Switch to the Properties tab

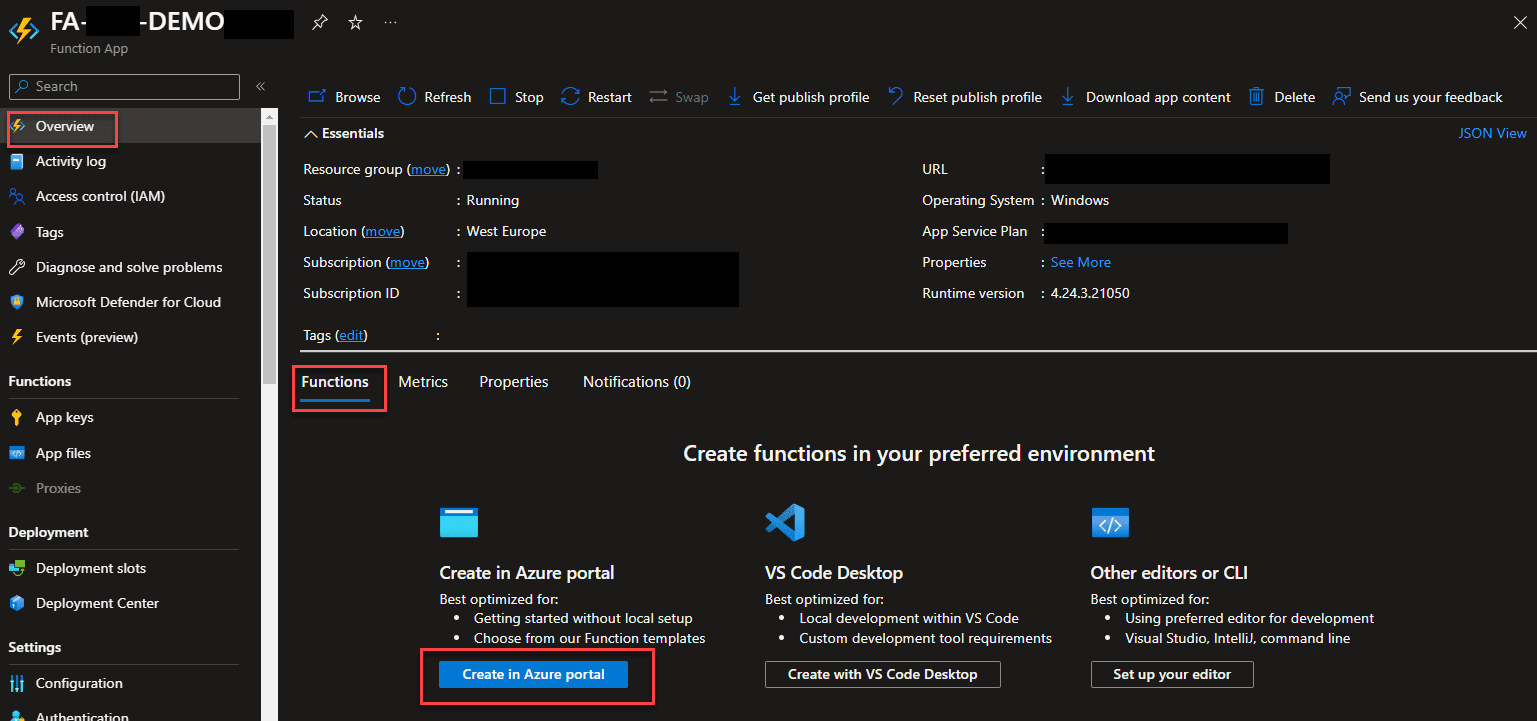(513, 382)
